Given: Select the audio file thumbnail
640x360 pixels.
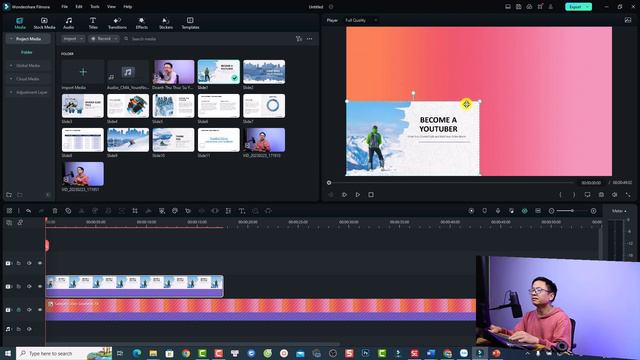Looking at the screenshot, I should [128, 72].
